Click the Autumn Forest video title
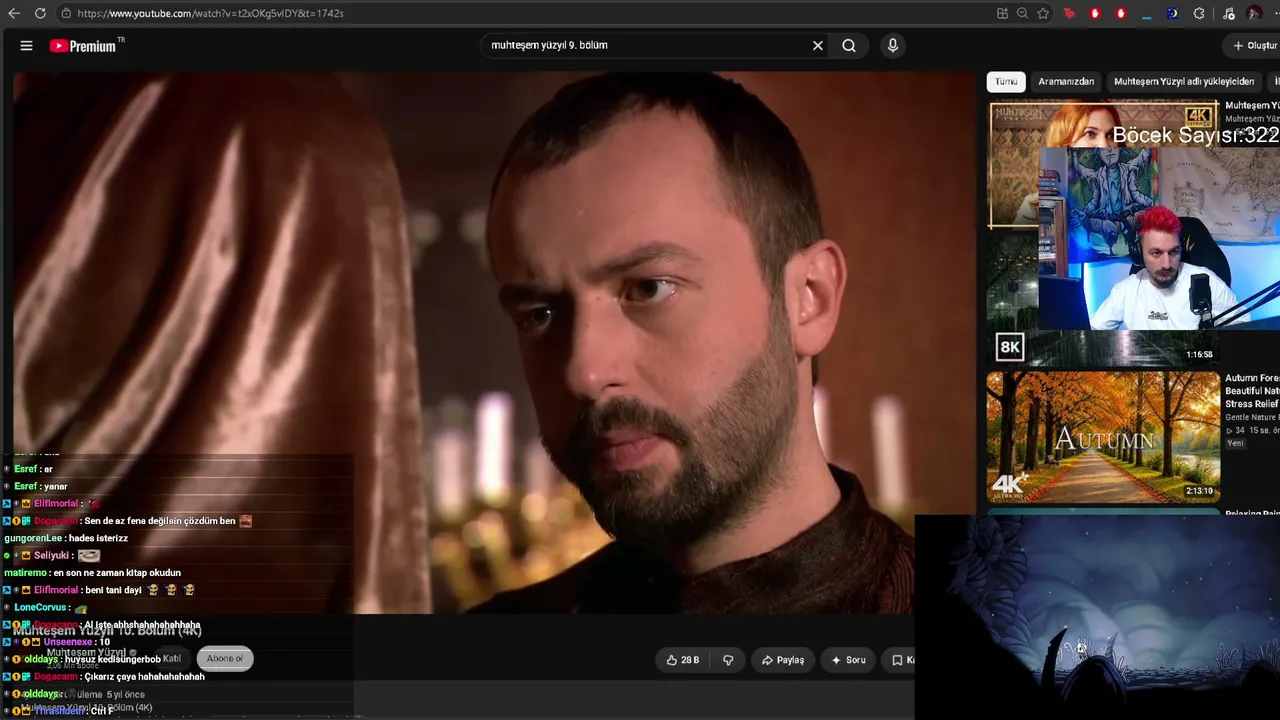The height and width of the screenshot is (720, 1280). pyautogui.click(x=1252, y=391)
